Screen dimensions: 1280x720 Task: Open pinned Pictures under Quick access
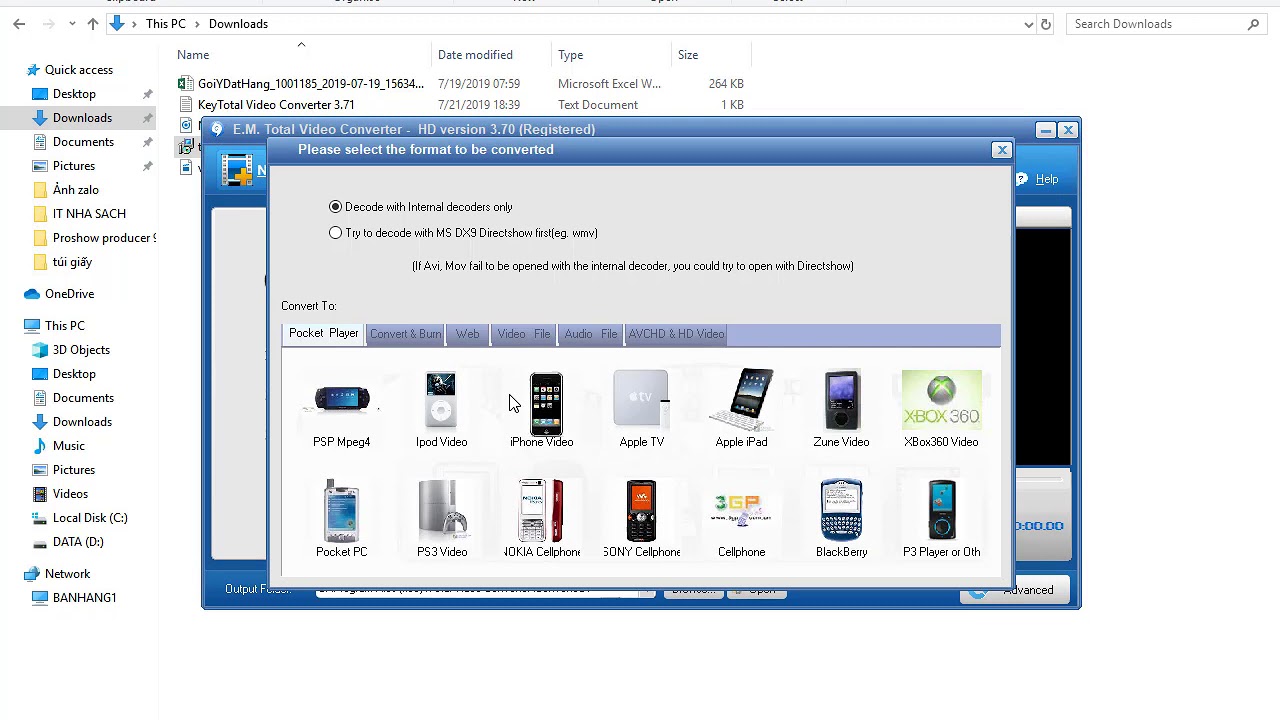click(x=74, y=166)
